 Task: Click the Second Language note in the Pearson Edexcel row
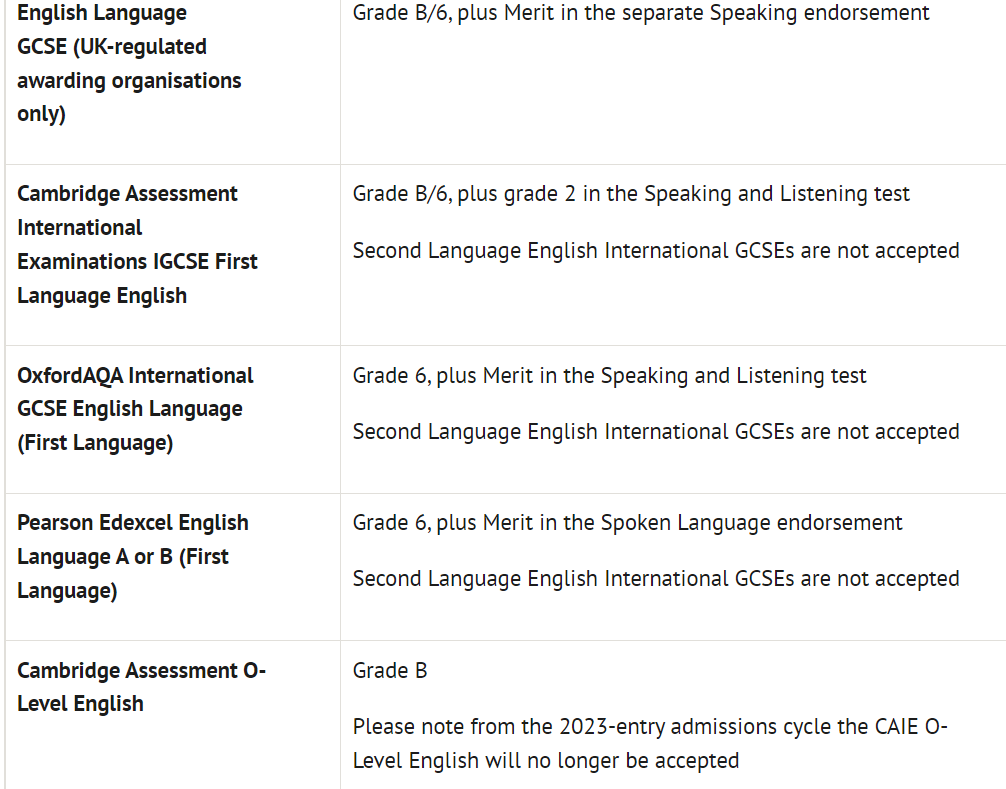click(x=656, y=578)
